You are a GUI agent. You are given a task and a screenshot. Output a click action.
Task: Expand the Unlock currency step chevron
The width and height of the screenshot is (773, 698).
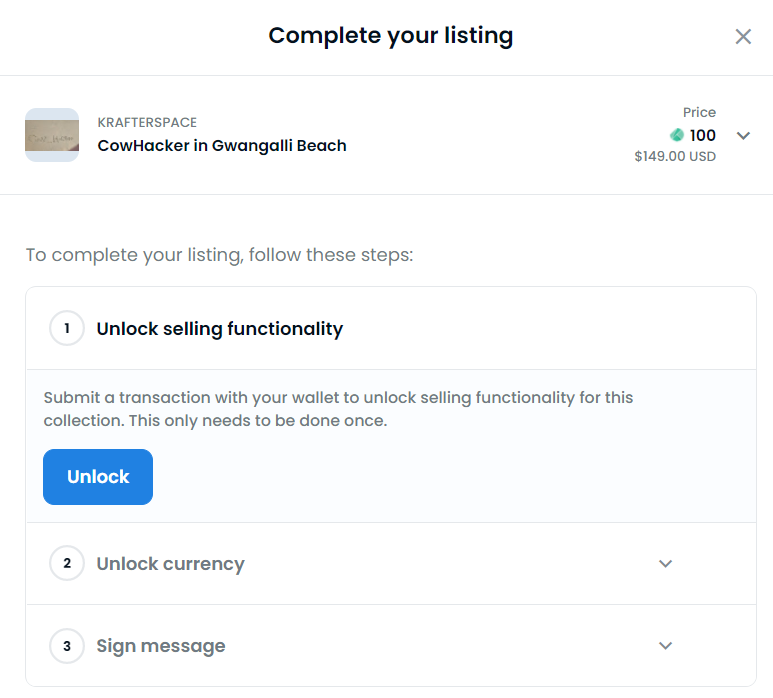pos(666,564)
